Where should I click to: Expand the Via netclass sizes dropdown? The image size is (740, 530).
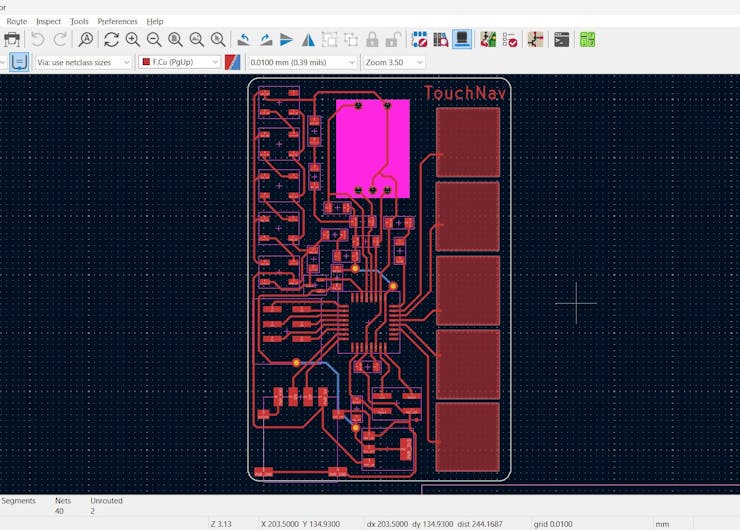click(84, 62)
